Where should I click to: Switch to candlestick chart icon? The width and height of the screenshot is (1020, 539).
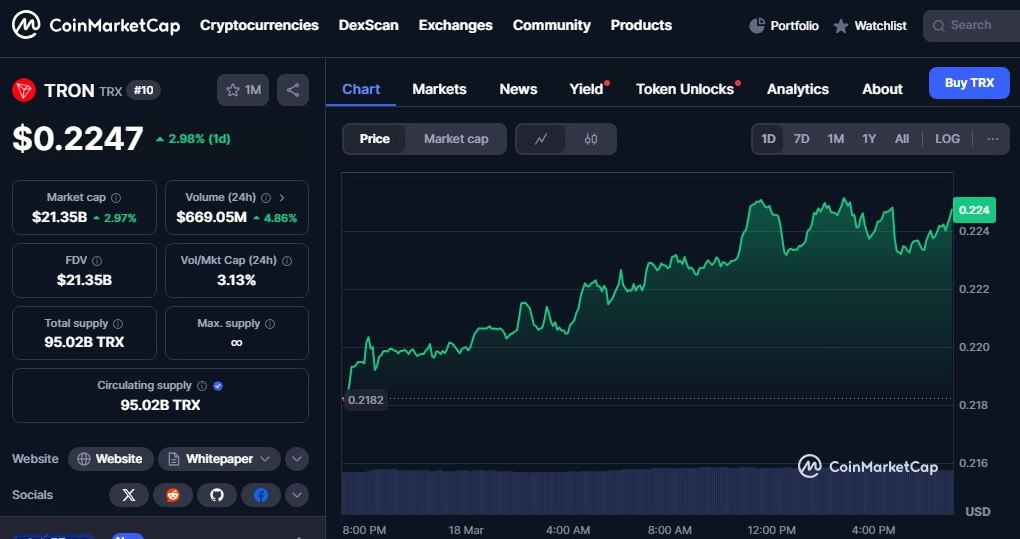(591, 139)
